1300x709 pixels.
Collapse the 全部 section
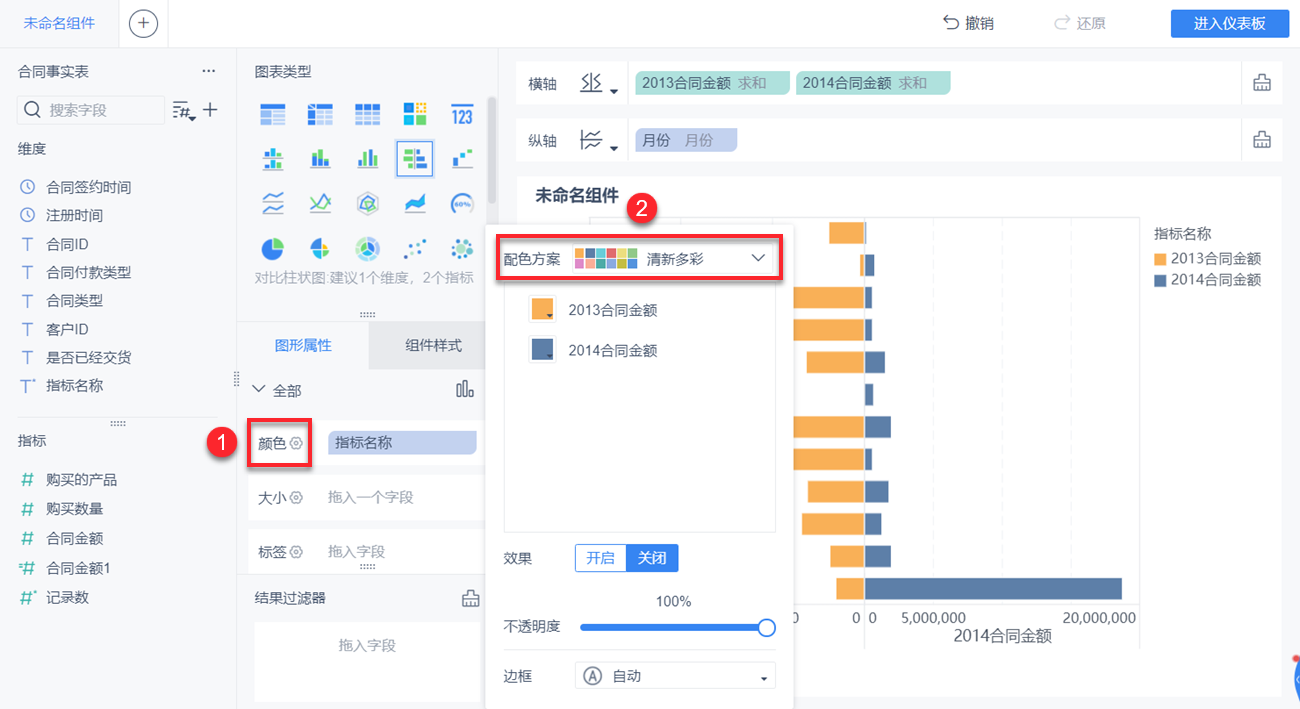tap(260, 390)
